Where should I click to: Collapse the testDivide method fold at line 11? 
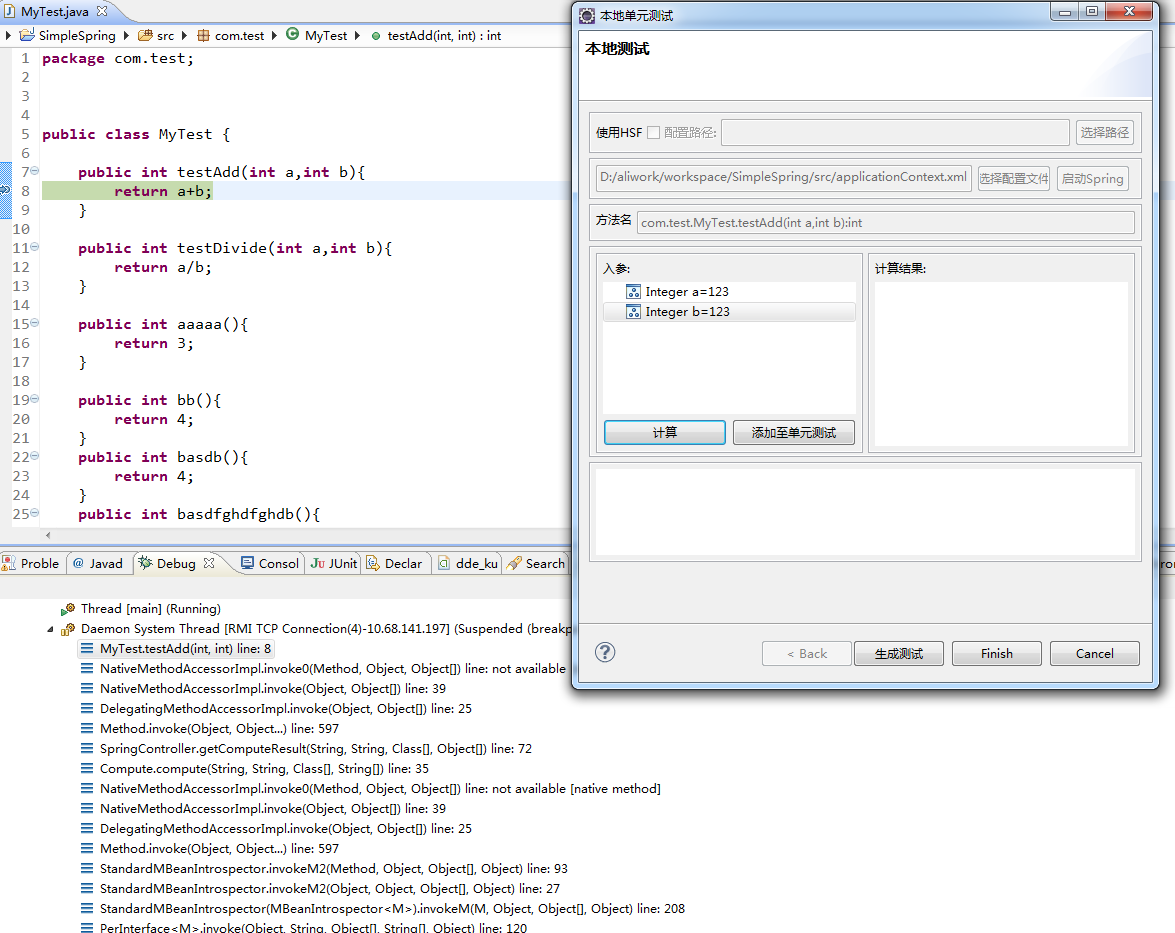(x=35, y=247)
